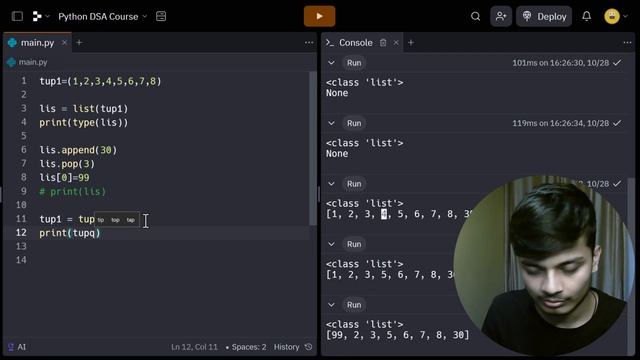Open the user avatar menu
This screenshot has height=360, width=640.
point(612,16)
